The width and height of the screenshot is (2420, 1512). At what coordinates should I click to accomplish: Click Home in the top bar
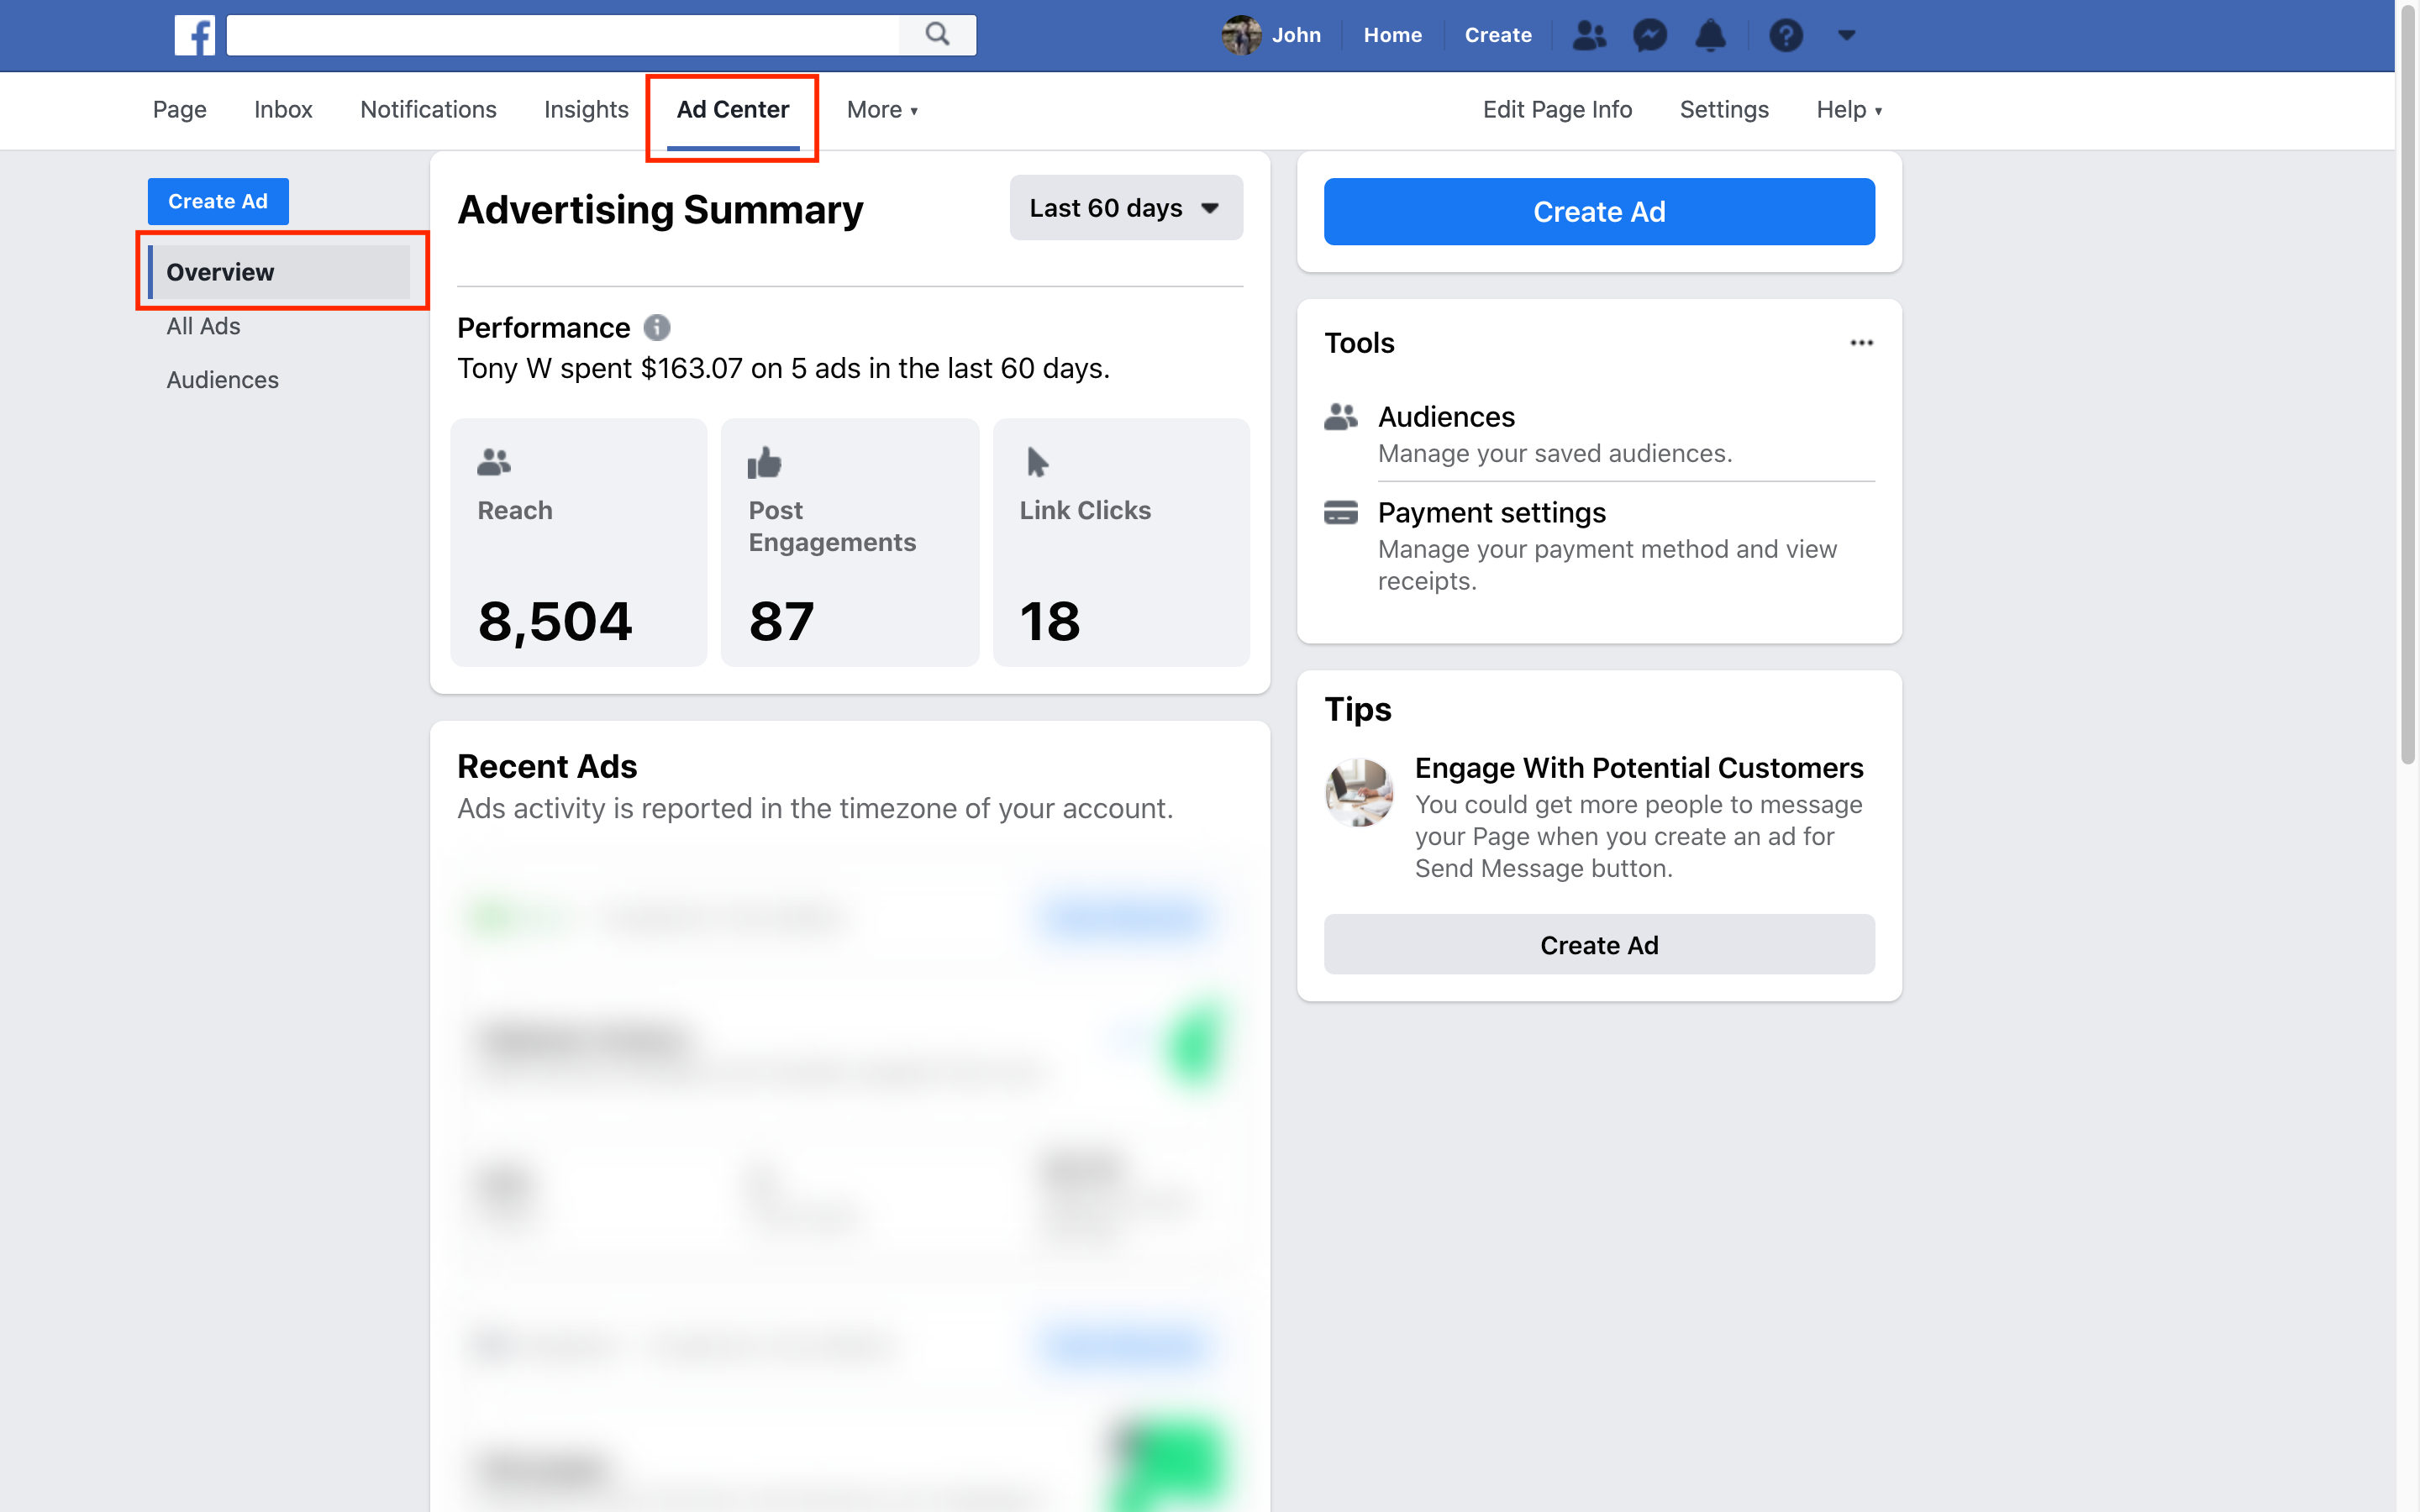click(1392, 35)
